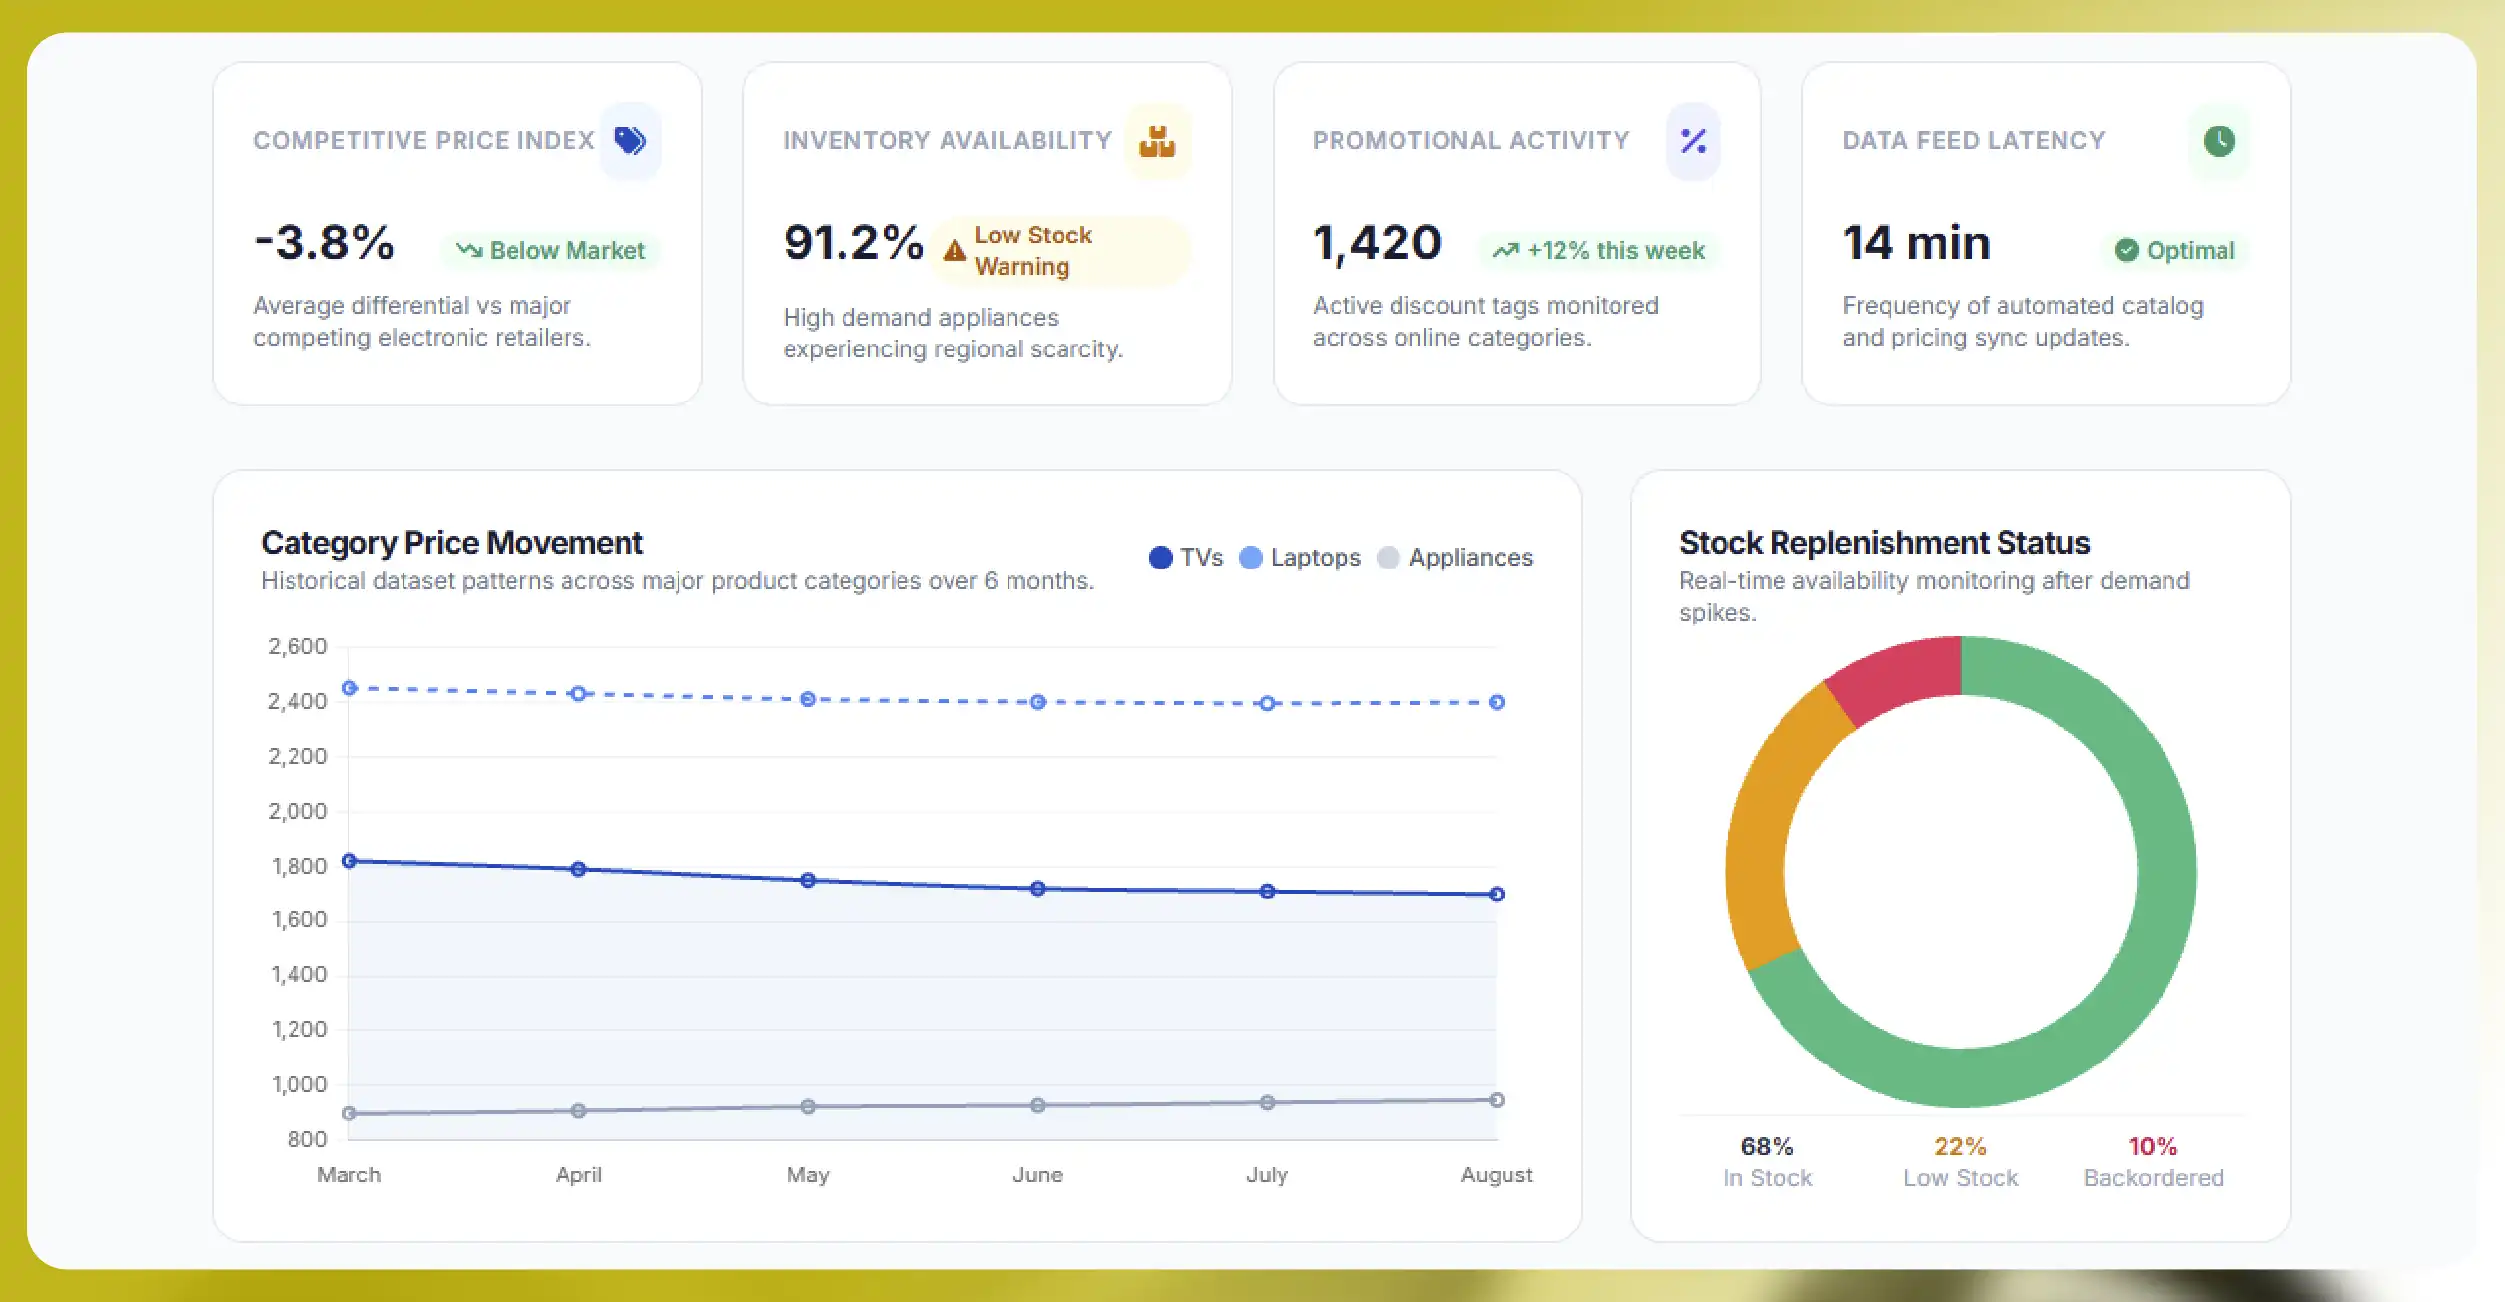Screen dimensions: 2505x1302
Task: Click the Laptops dashed line point for June
Action: pos(1038,702)
